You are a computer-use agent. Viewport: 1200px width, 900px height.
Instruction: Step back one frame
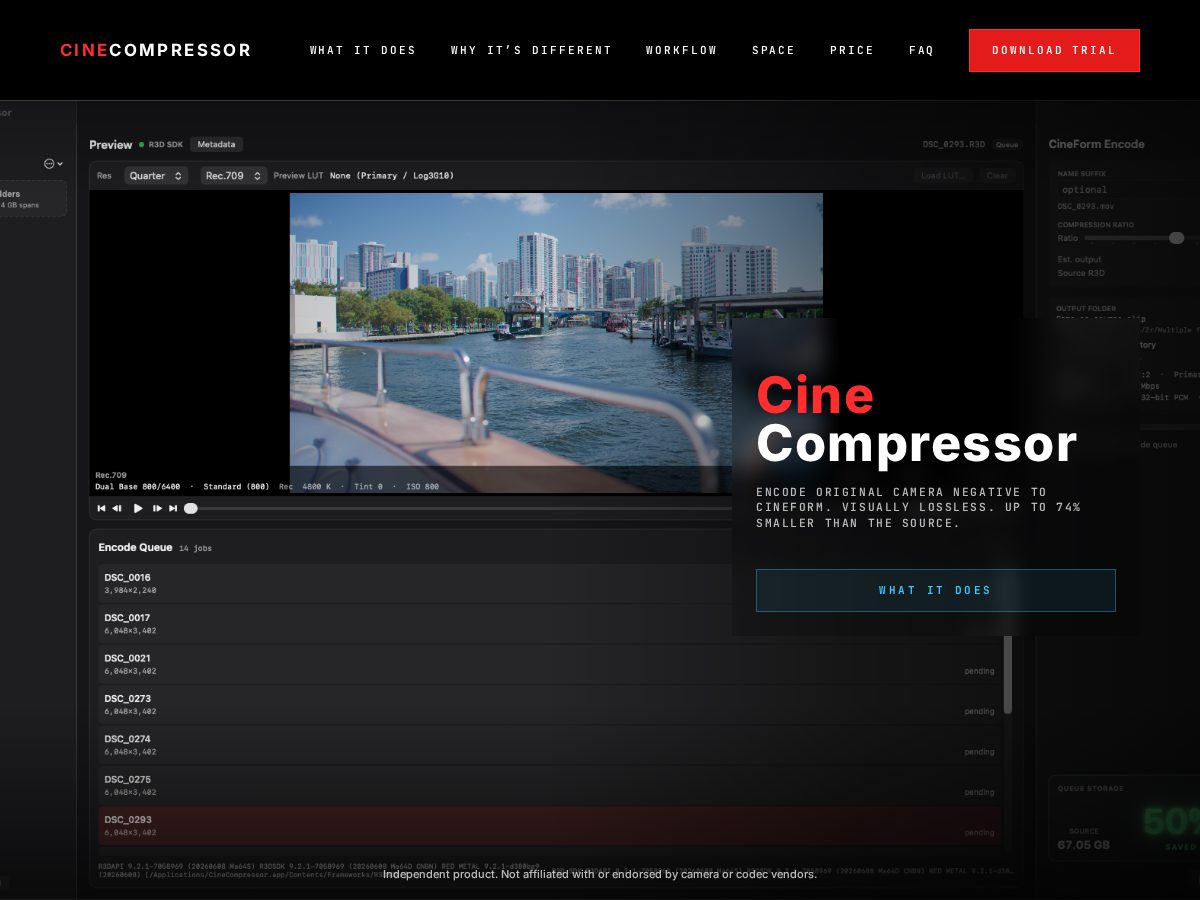pos(117,508)
